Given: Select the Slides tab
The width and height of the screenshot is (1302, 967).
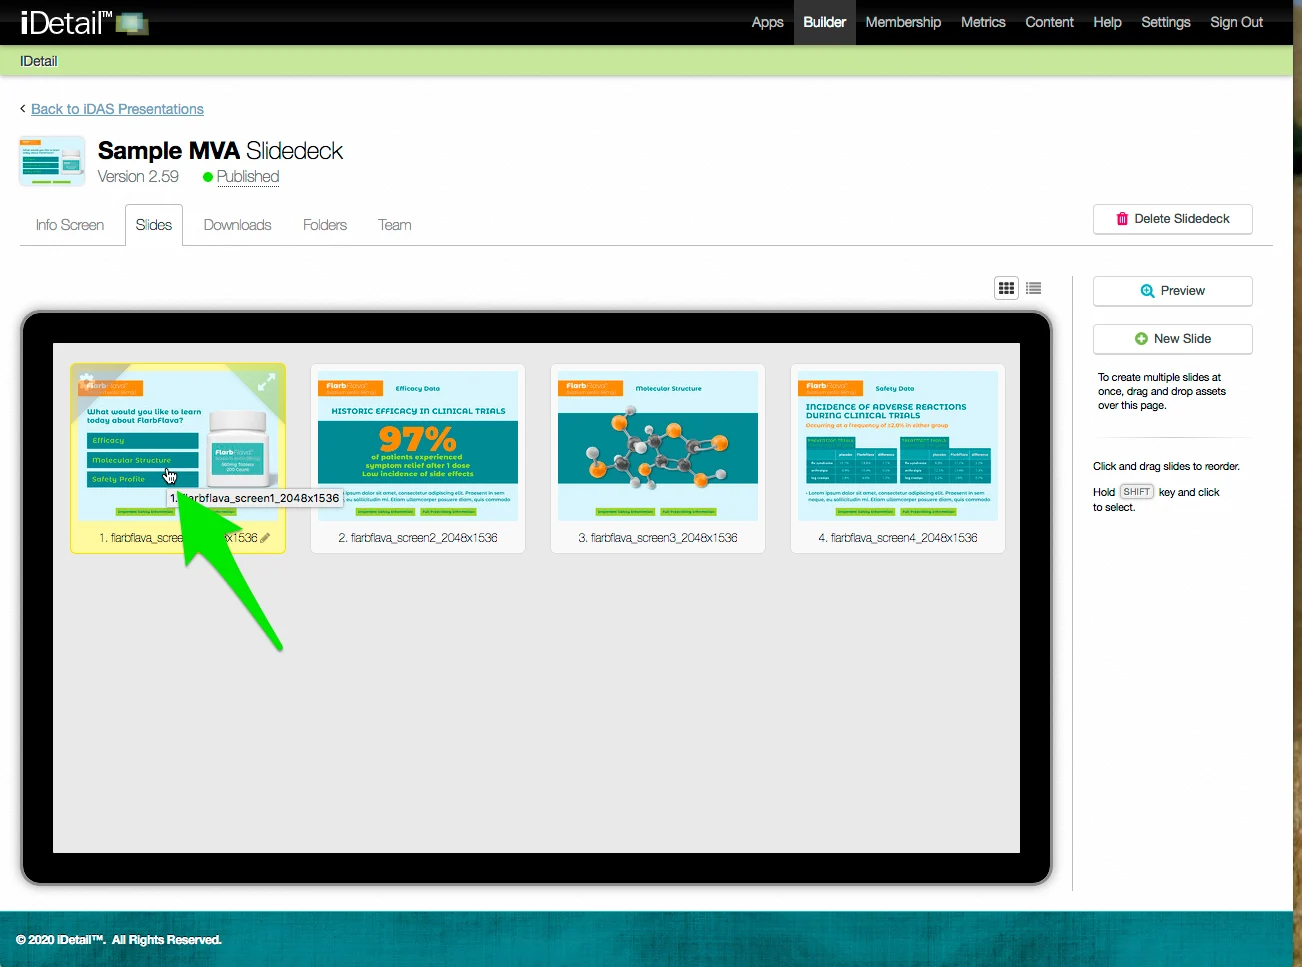Looking at the screenshot, I should (154, 225).
